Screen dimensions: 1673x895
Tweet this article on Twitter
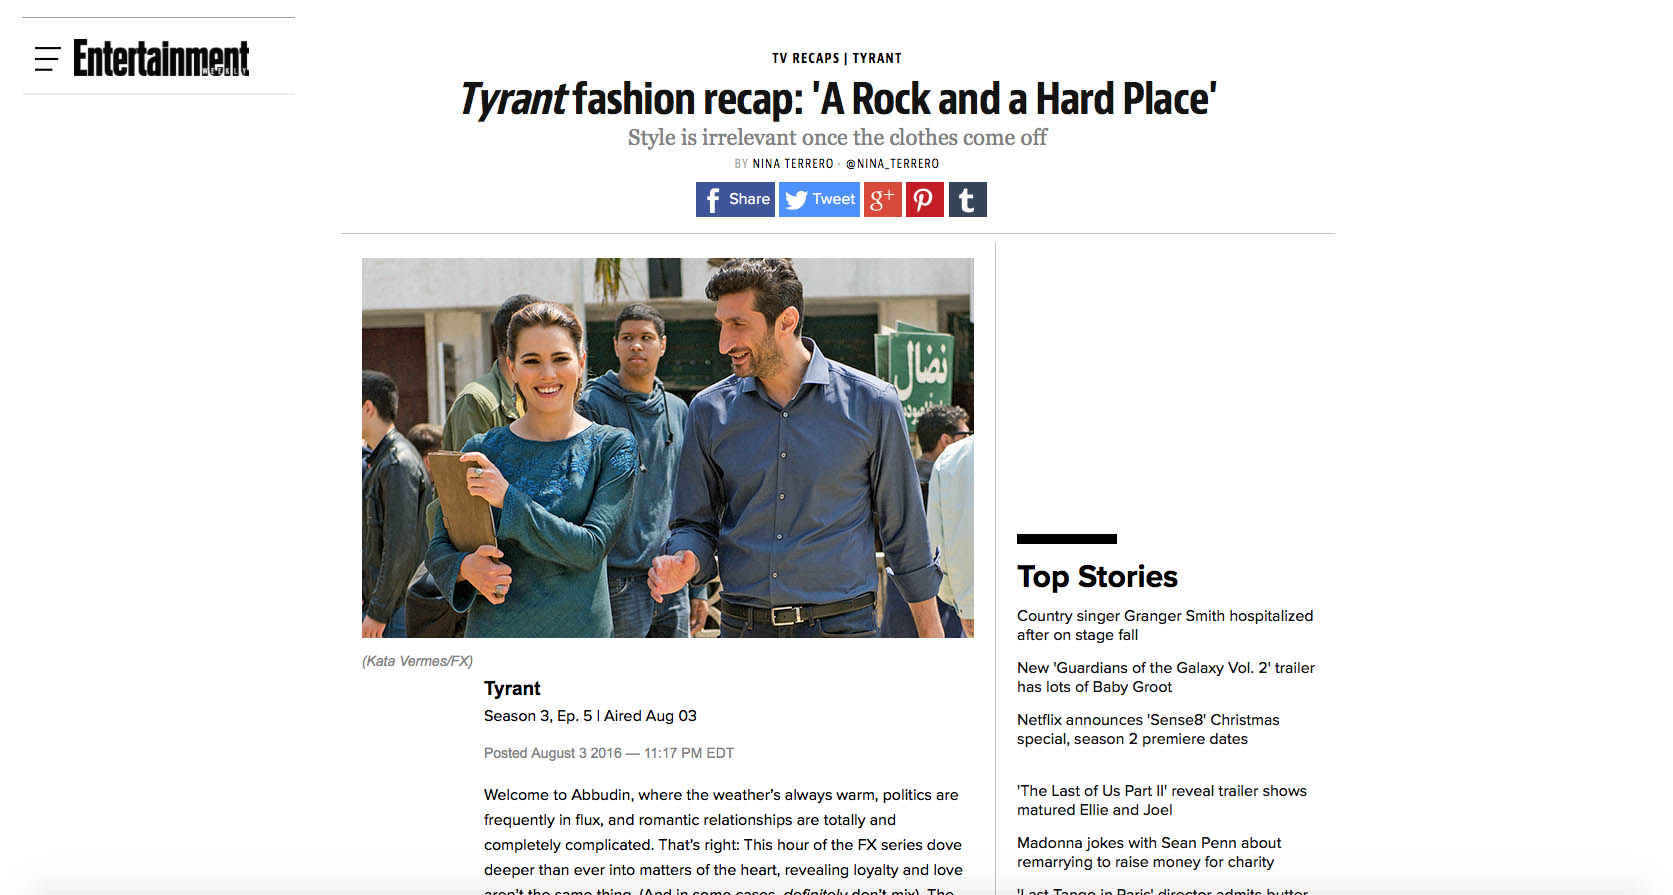coord(819,199)
